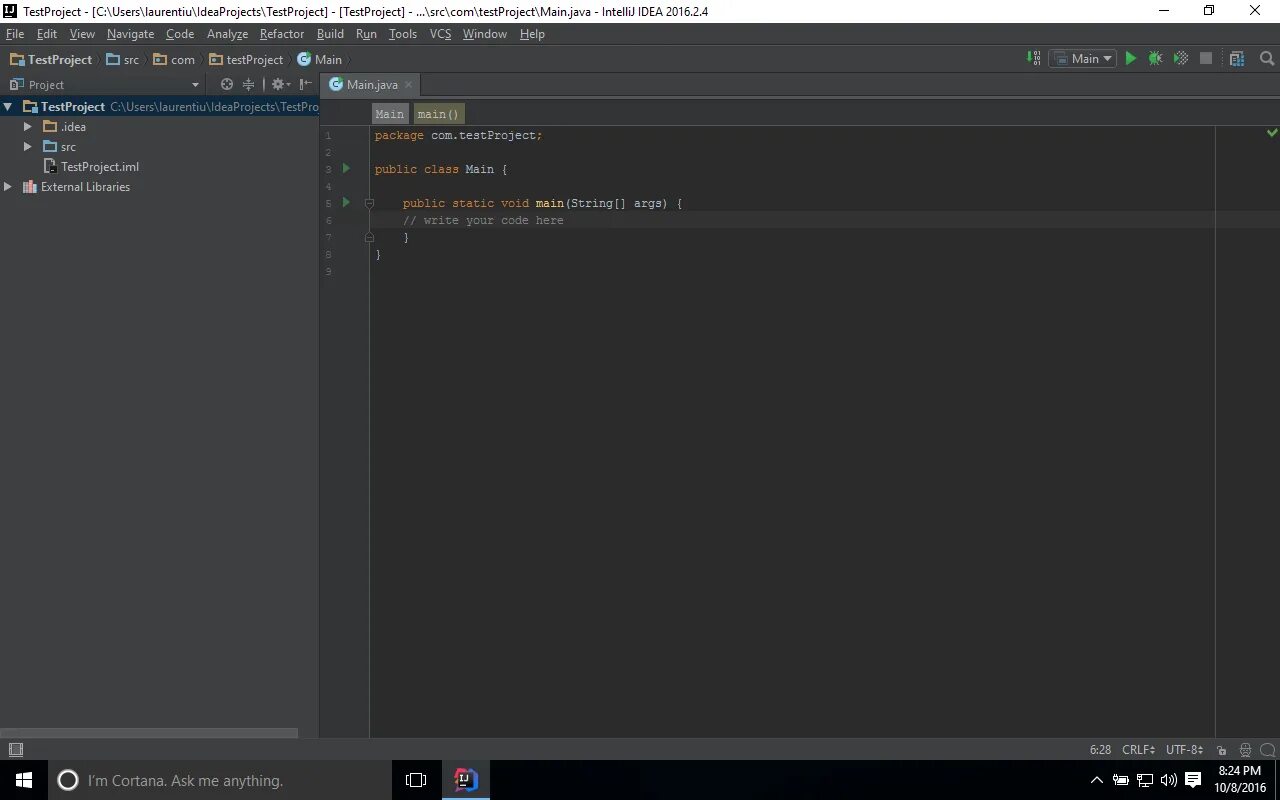This screenshot has width=1280, height=800.
Task: Start debugging with the Debug icon
Action: click(x=1155, y=58)
